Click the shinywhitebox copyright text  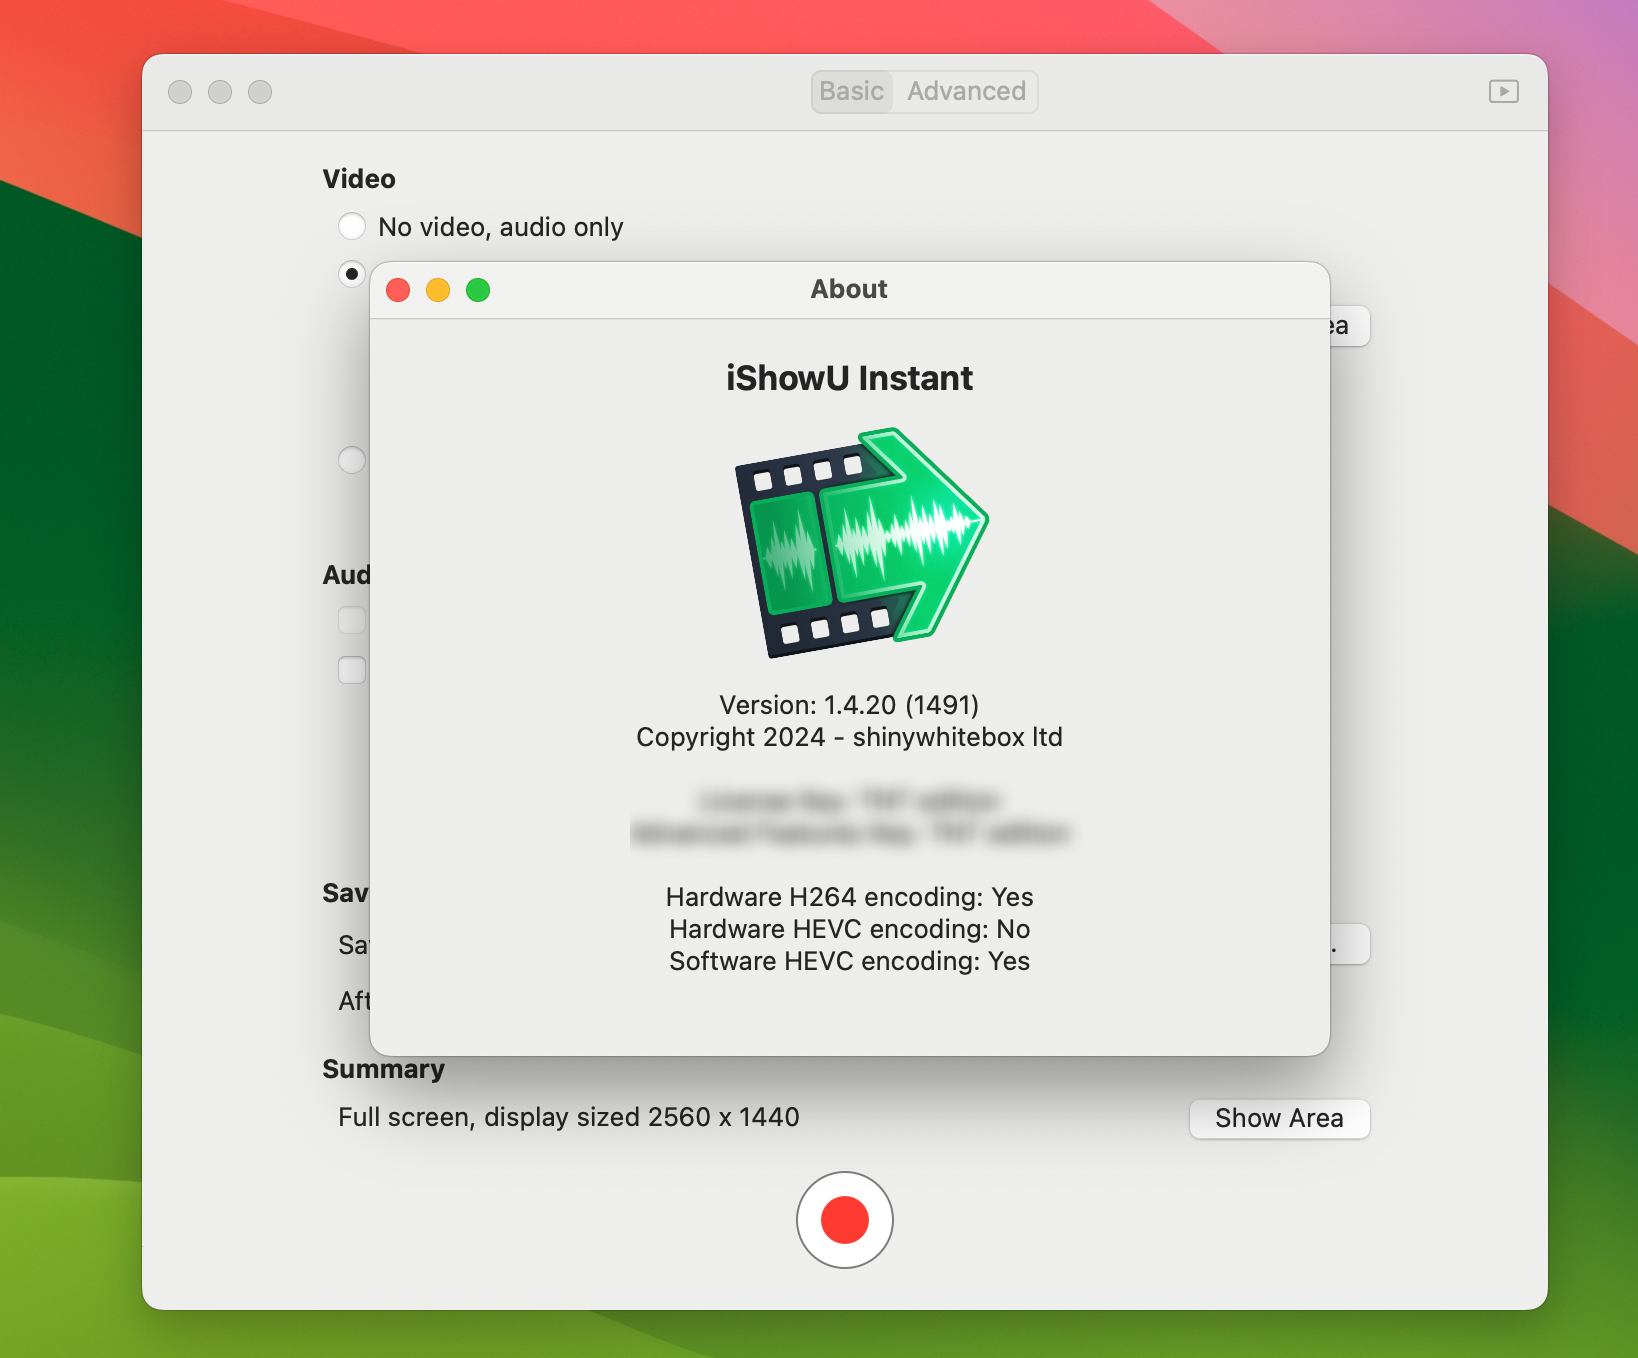click(848, 737)
